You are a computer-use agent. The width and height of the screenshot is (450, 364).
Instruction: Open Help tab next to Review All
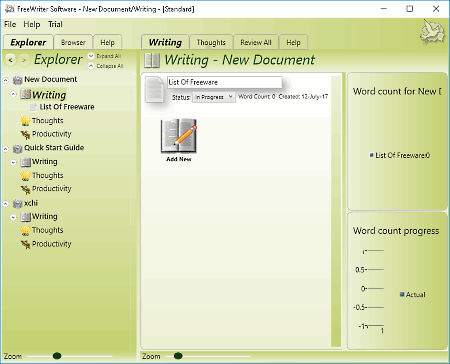click(x=293, y=42)
